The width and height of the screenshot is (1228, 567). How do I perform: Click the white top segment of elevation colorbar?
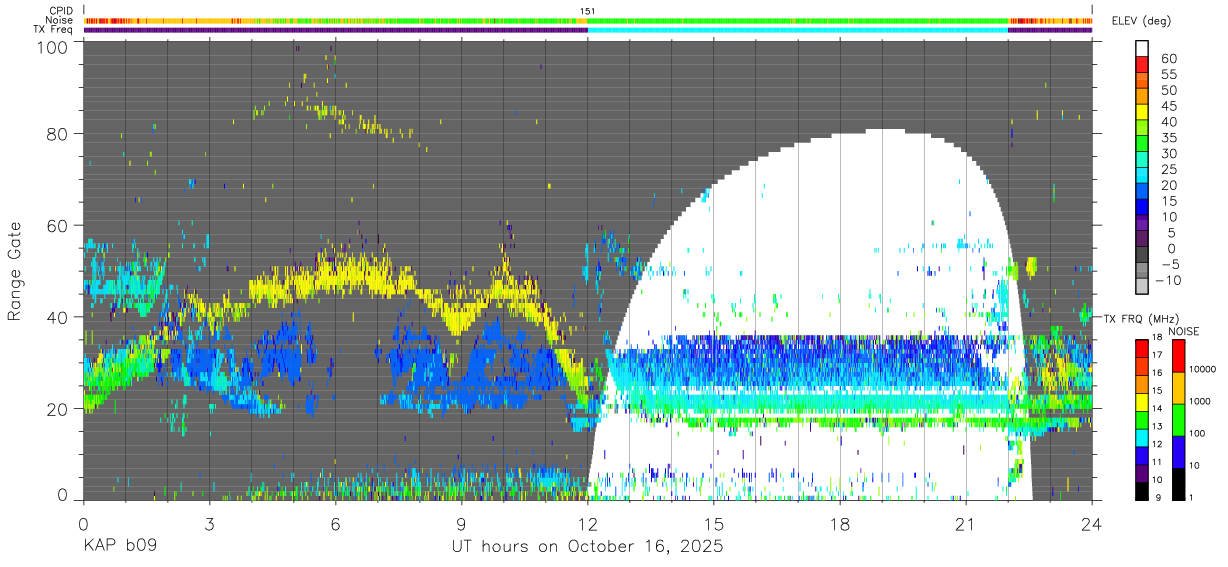[x=1142, y=48]
